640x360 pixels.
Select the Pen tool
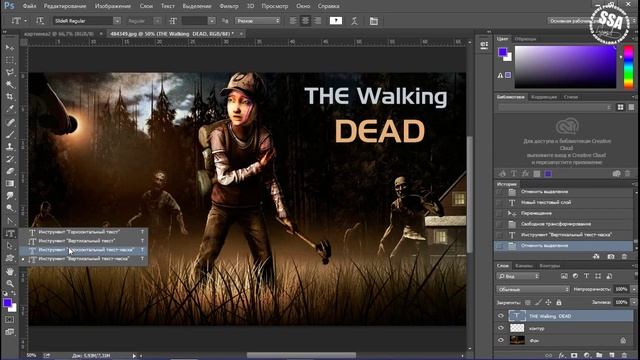(x=10, y=221)
